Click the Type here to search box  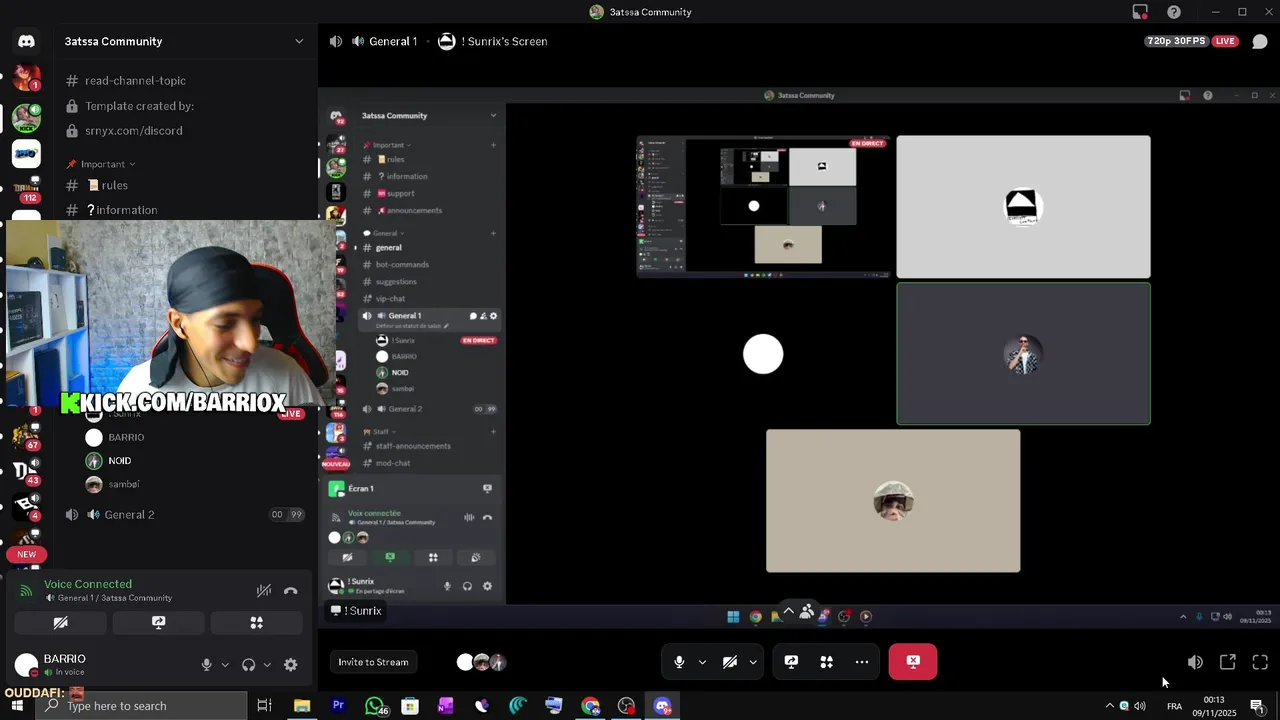[x=140, y=706]
